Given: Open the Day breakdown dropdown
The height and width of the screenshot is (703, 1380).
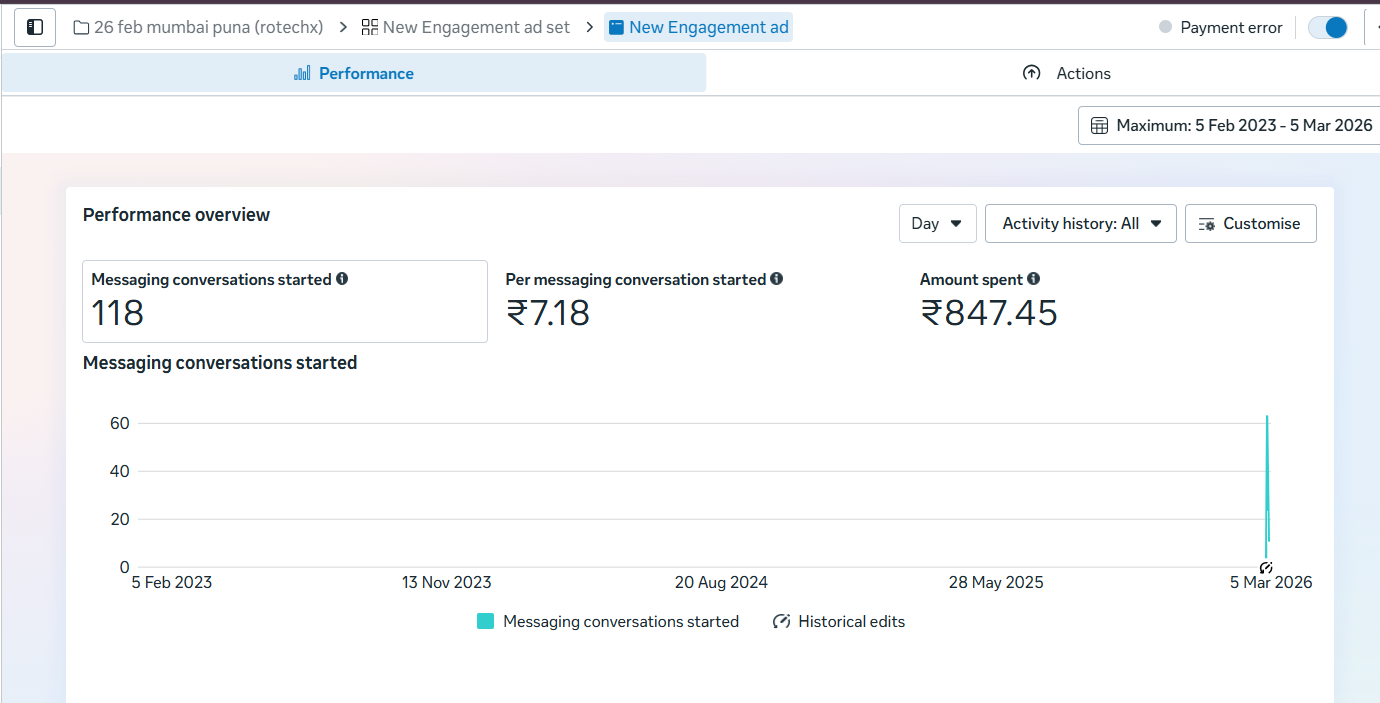Looking at the screenshot, I should coord(937,223).
